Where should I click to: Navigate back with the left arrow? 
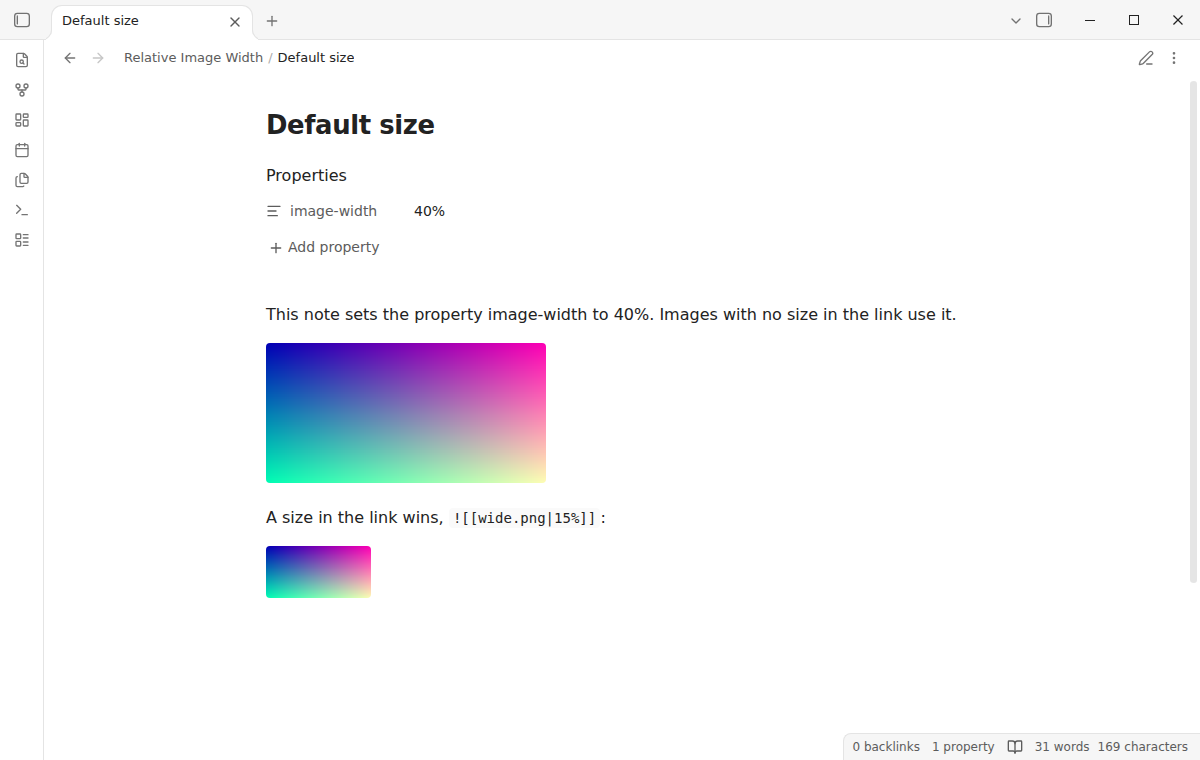click(x=70, y=58)
